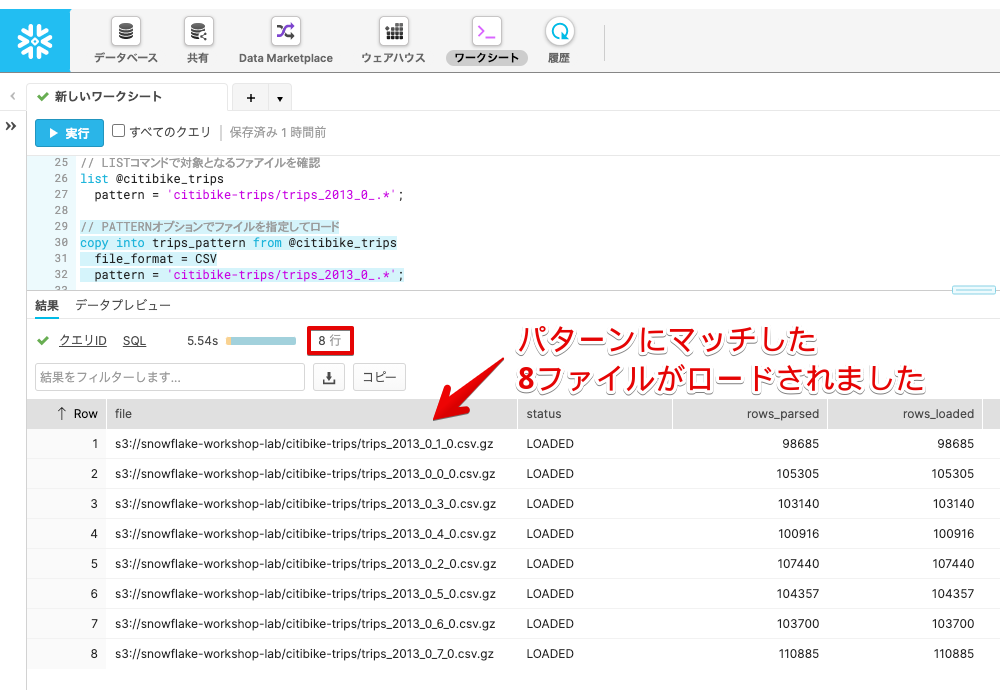Click rows_loaded value 110885
The height and width of the screenshot is (690, 1000).
(x=954, y=654)
